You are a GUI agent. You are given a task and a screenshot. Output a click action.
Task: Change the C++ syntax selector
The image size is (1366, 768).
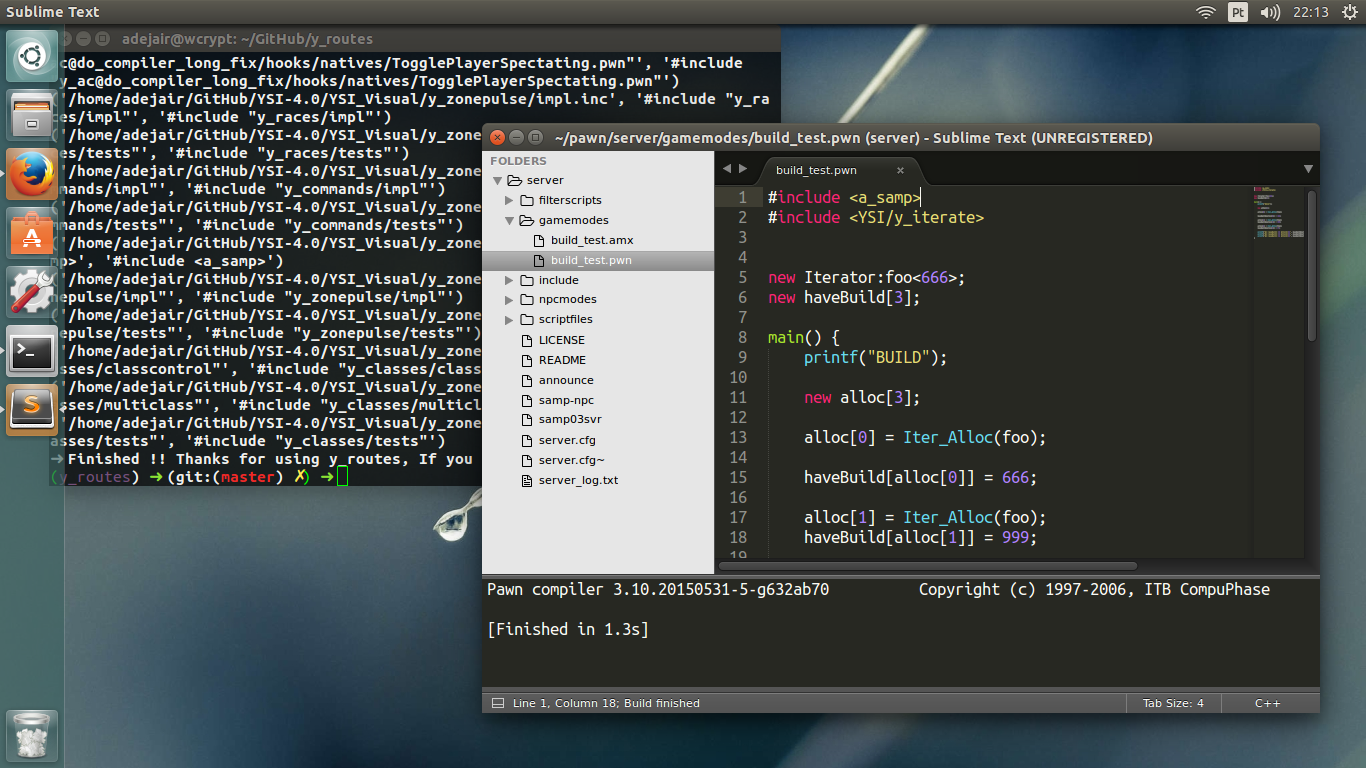pos(1267,703)
